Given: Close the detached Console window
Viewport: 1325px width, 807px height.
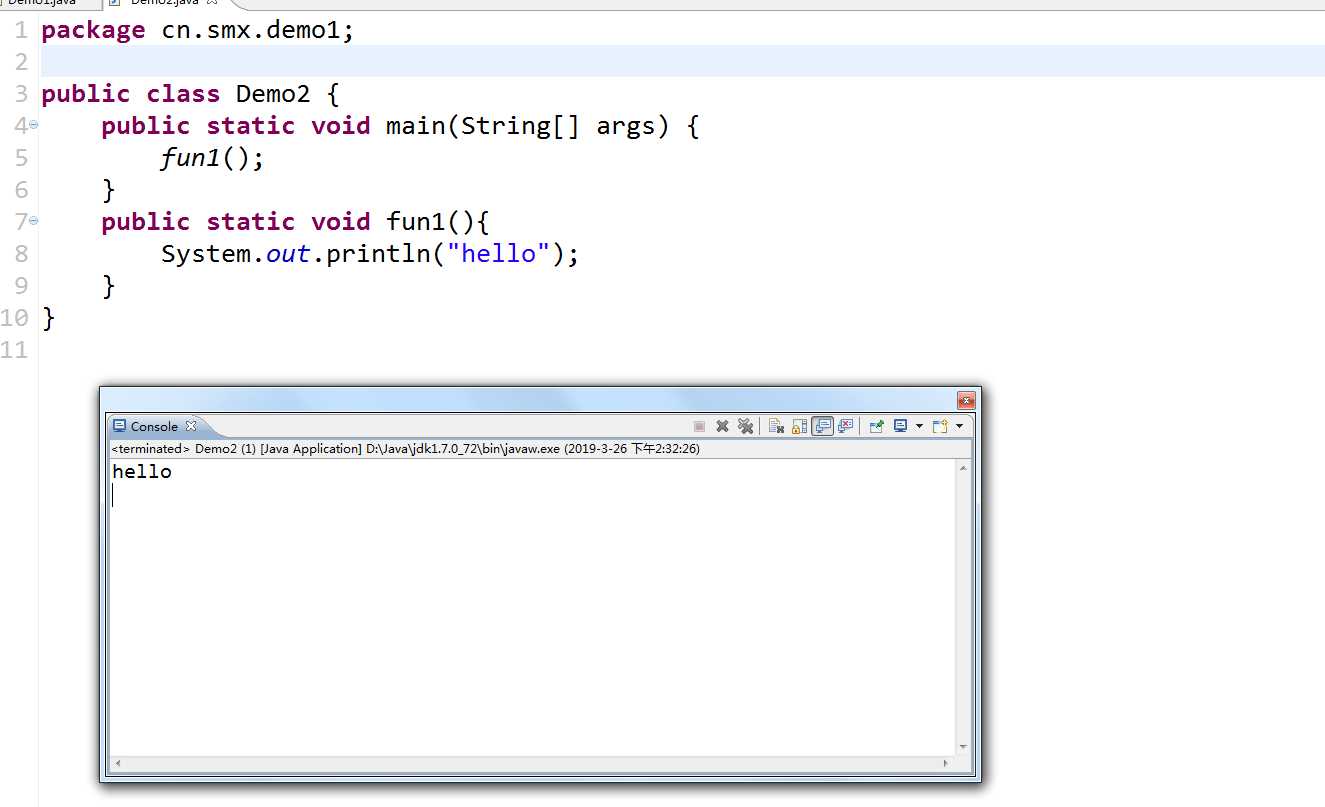Looking at the screenshot, I should tap(966, 400).
